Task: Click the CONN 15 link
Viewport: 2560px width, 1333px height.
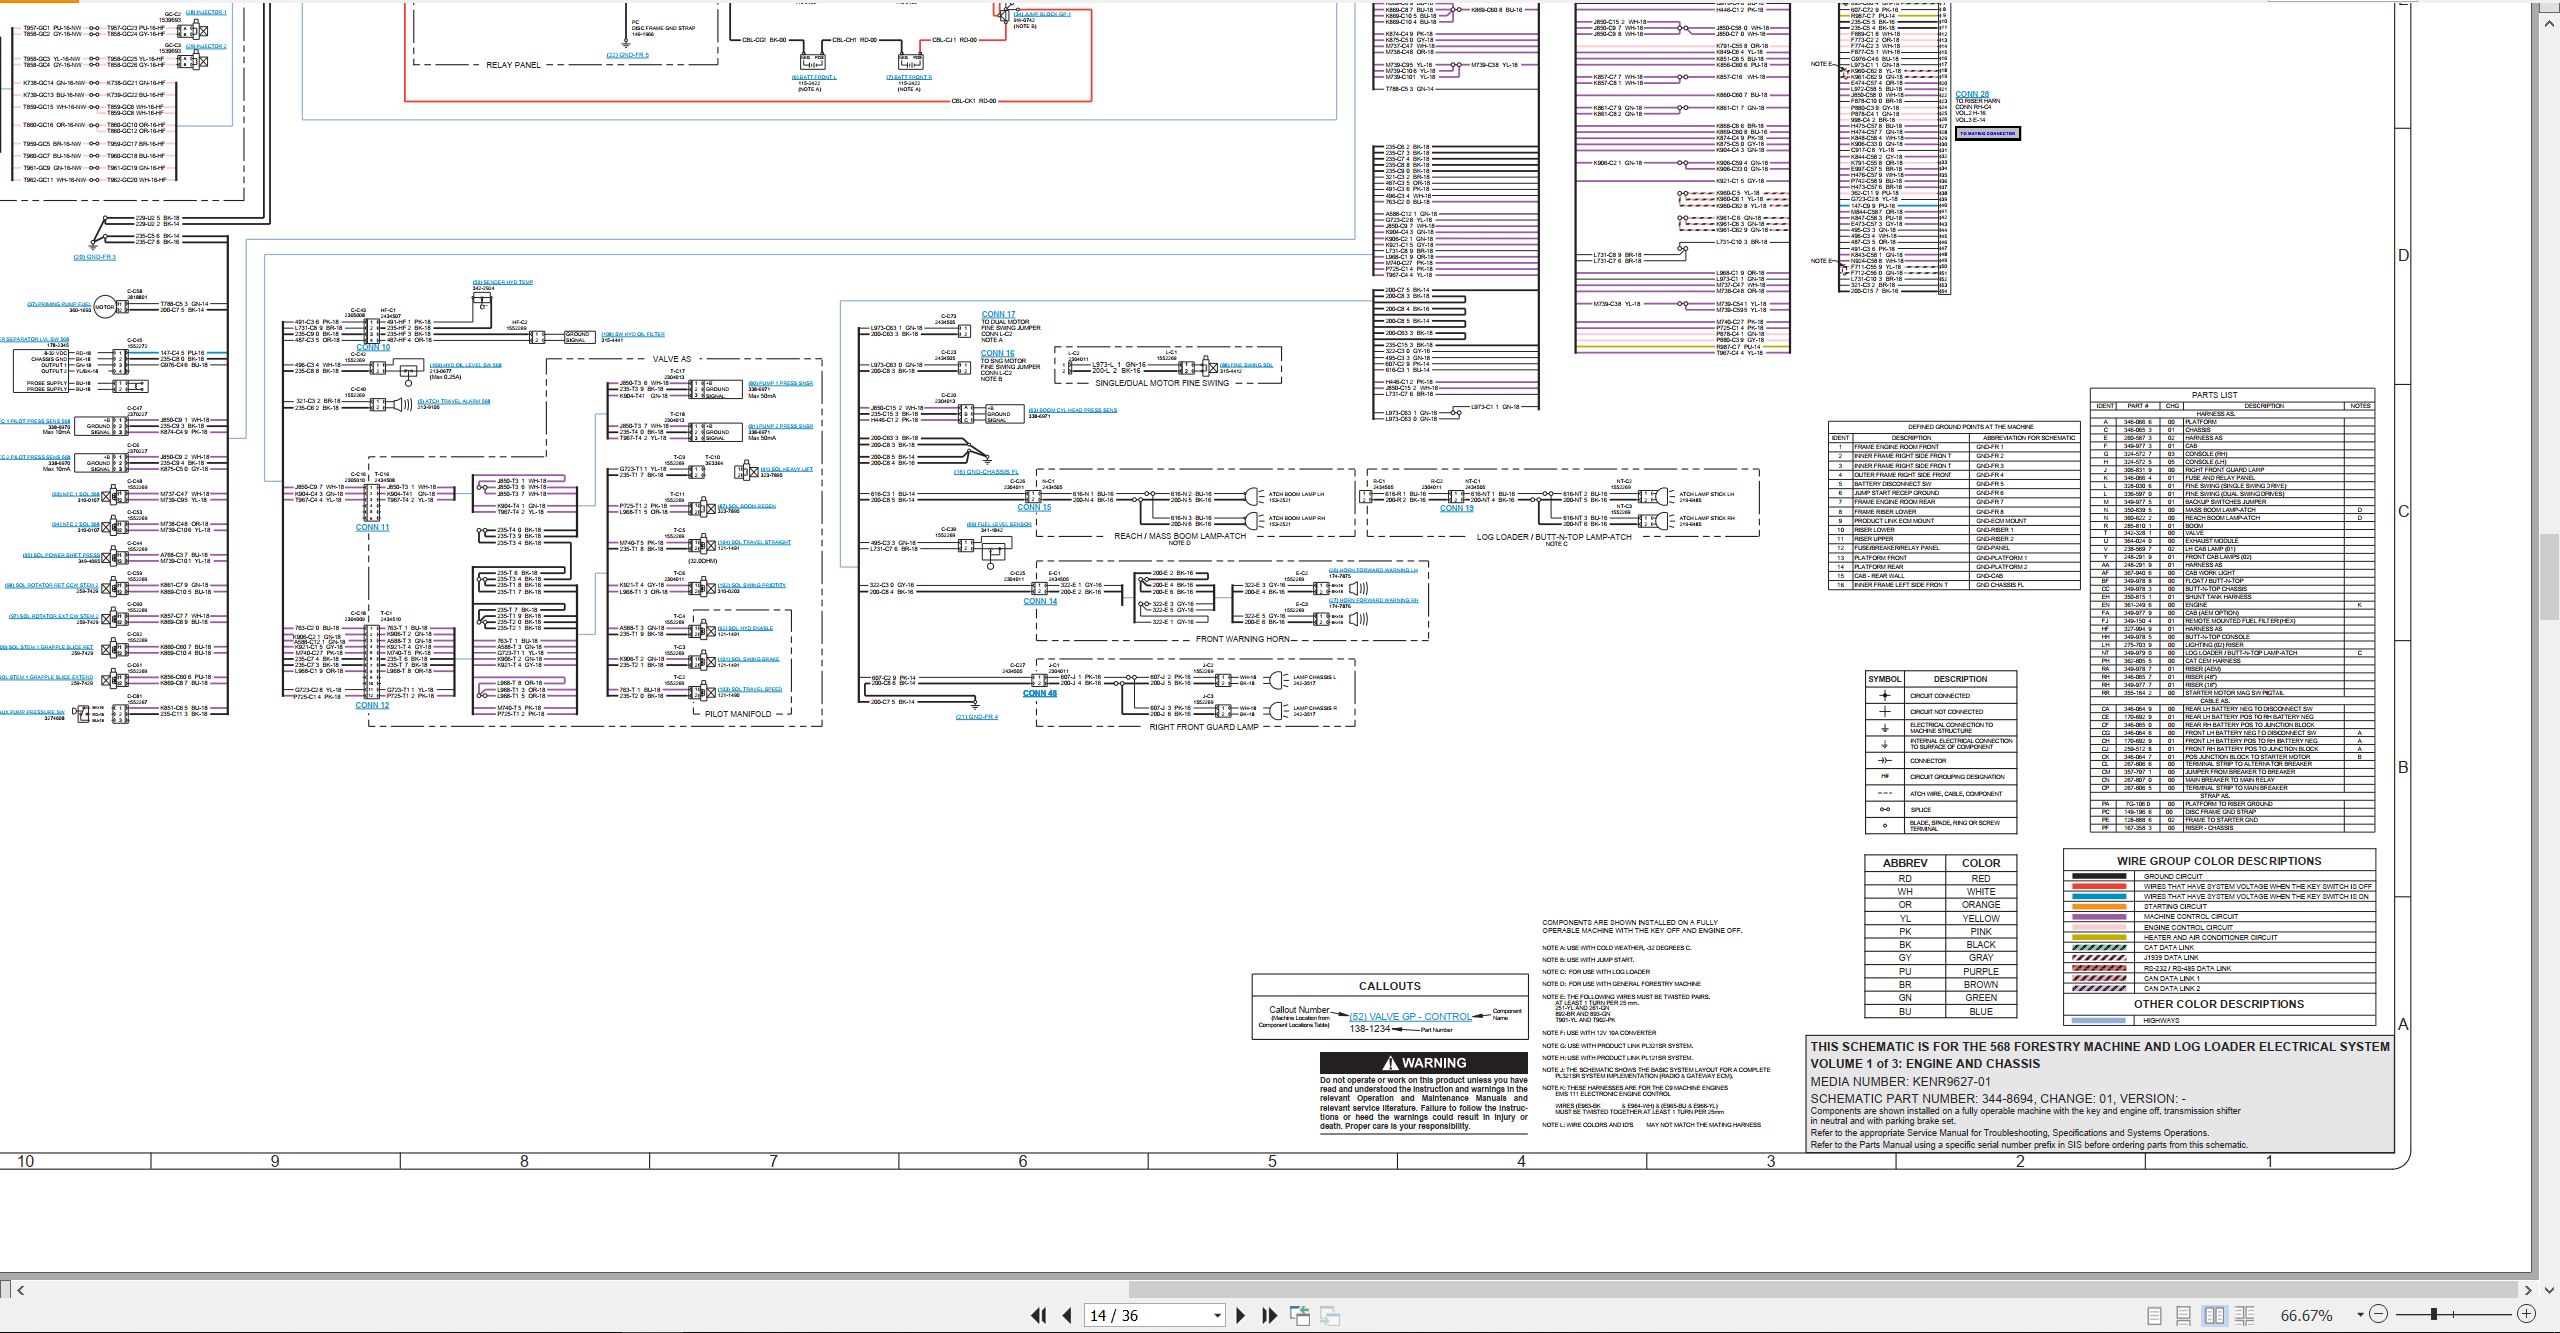Action: pyautogui.click(x=1034, y=507)
